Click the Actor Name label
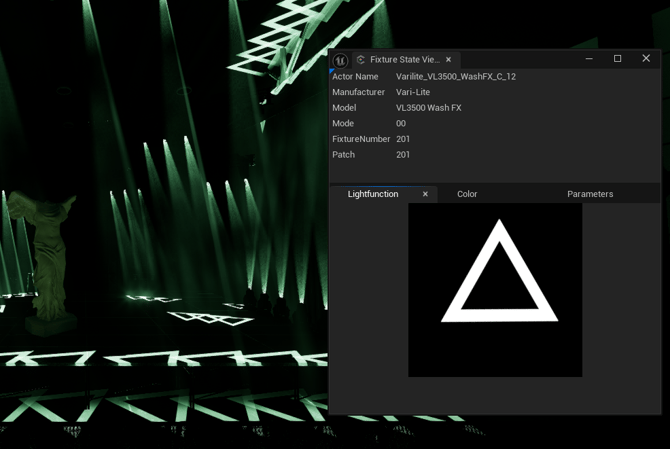The image size is (670, 449). coord(355,76)
